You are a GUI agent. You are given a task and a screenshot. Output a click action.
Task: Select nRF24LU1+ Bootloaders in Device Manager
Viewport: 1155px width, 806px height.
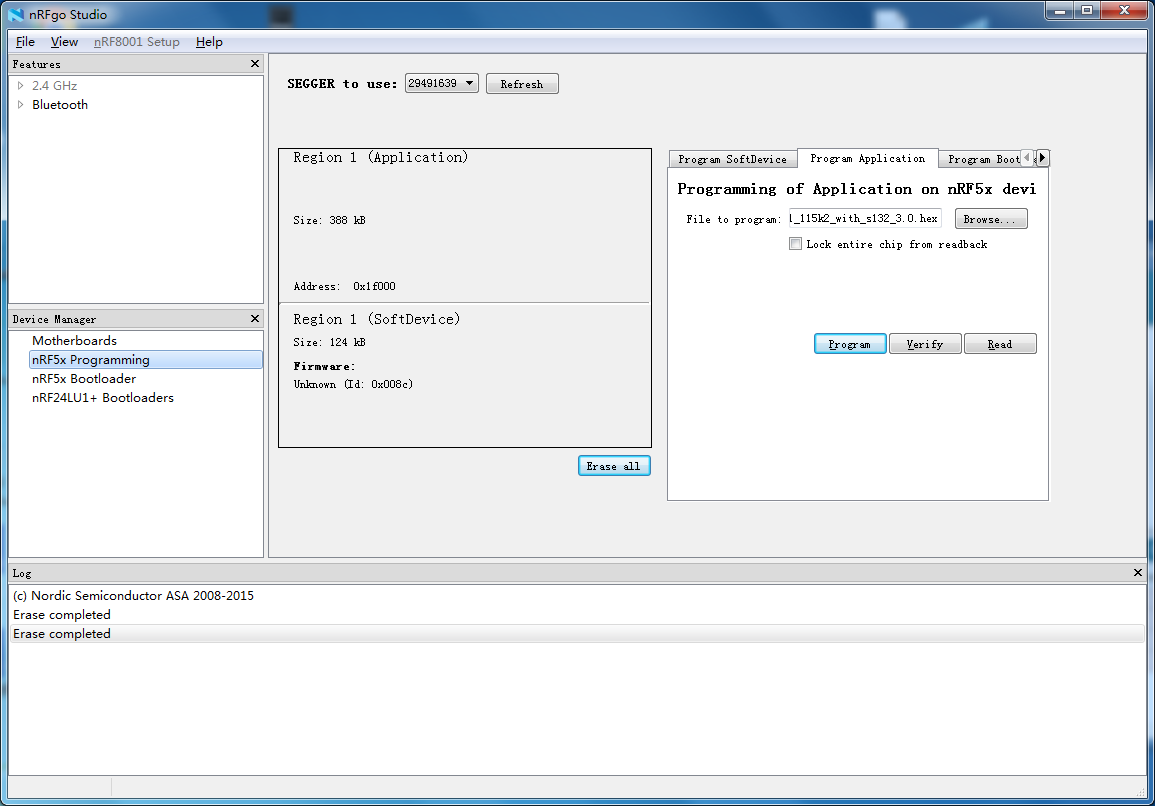[103, 398]
